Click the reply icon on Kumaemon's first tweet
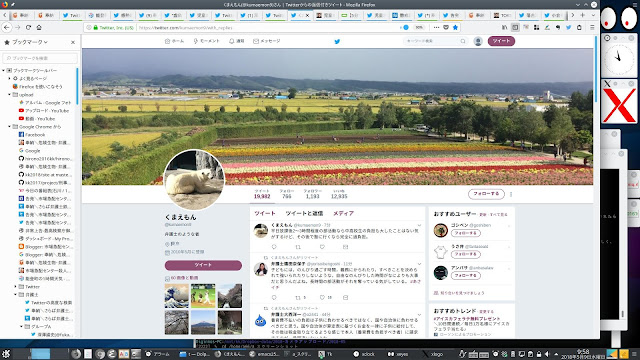Screen dimensions: 640x360 tap(274, 247)
